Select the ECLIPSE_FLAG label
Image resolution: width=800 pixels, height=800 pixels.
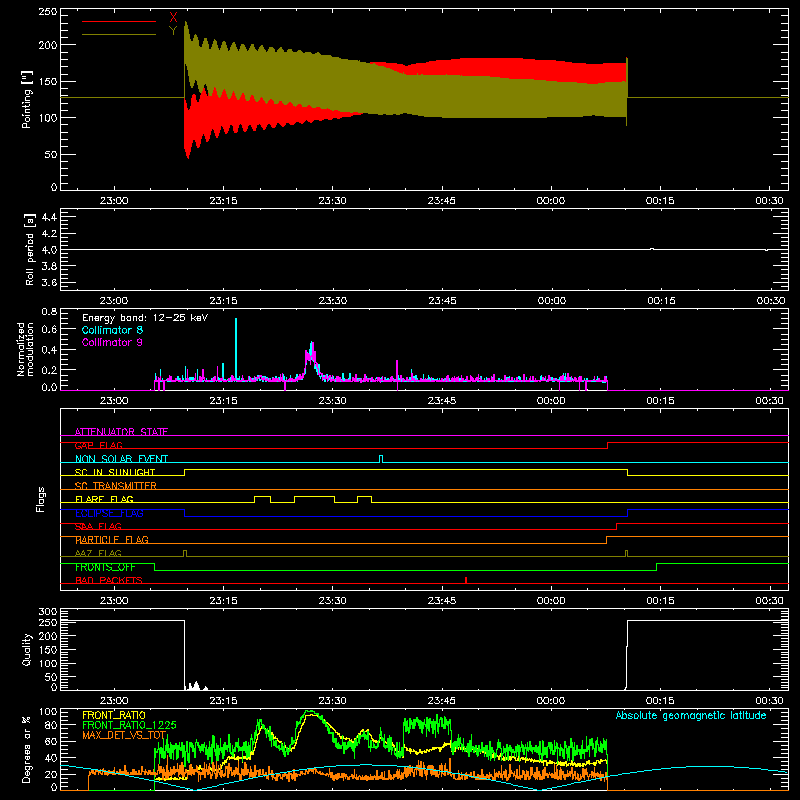(109, 513)
